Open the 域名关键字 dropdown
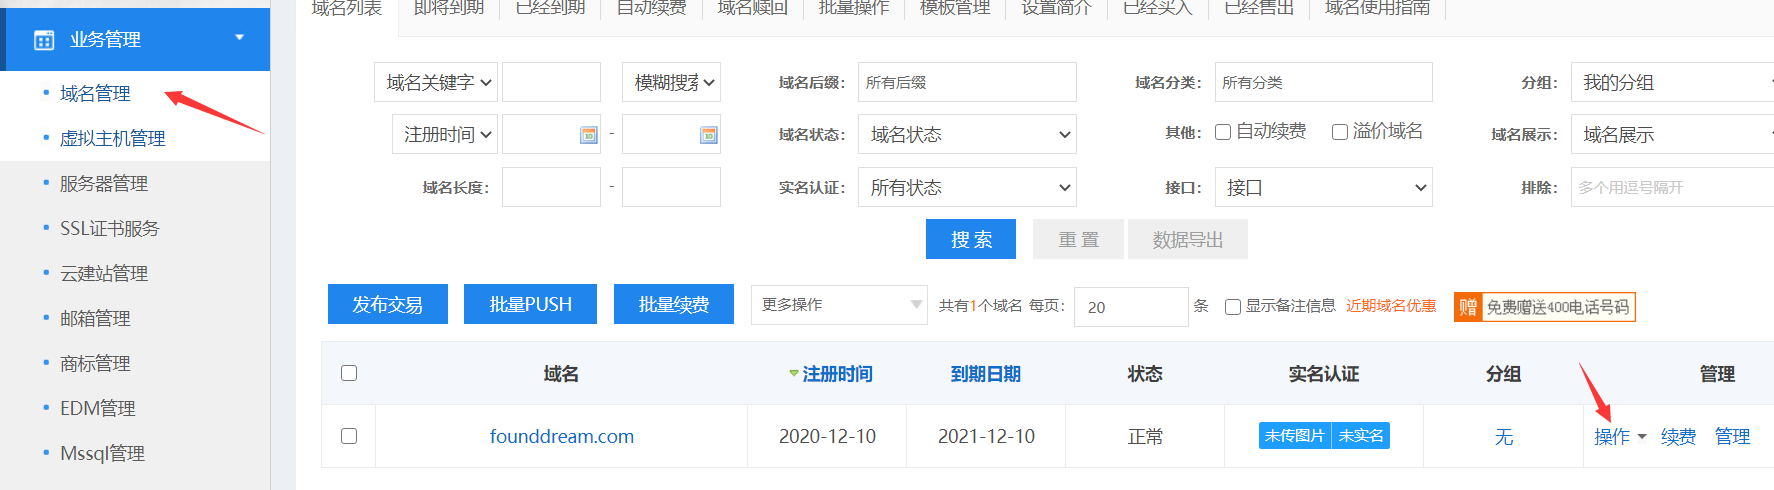The height and width of the screenshot is (490, 1774). pyautogui.click(x=436, y=82)
